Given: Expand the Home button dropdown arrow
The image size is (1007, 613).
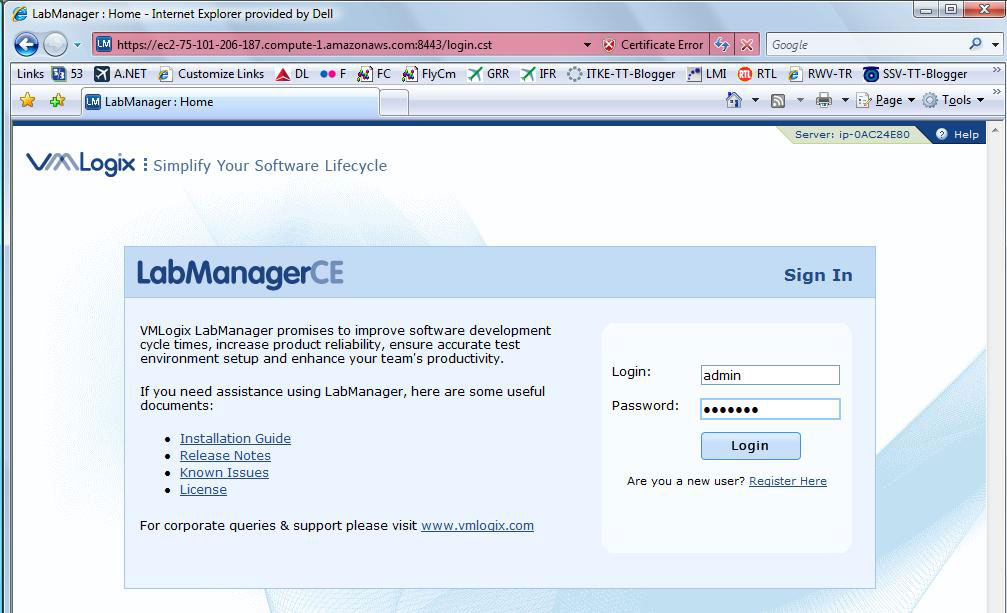Looking at the screenshot, I should click(x=755, y=100).
